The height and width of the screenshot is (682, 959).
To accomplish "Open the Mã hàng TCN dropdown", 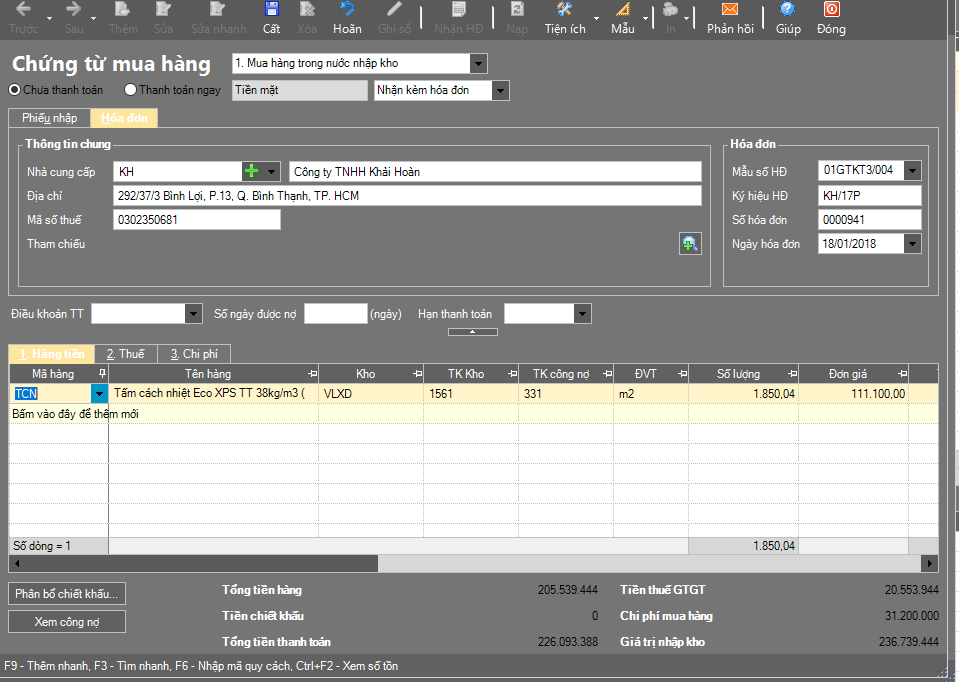I will (99, 393).
